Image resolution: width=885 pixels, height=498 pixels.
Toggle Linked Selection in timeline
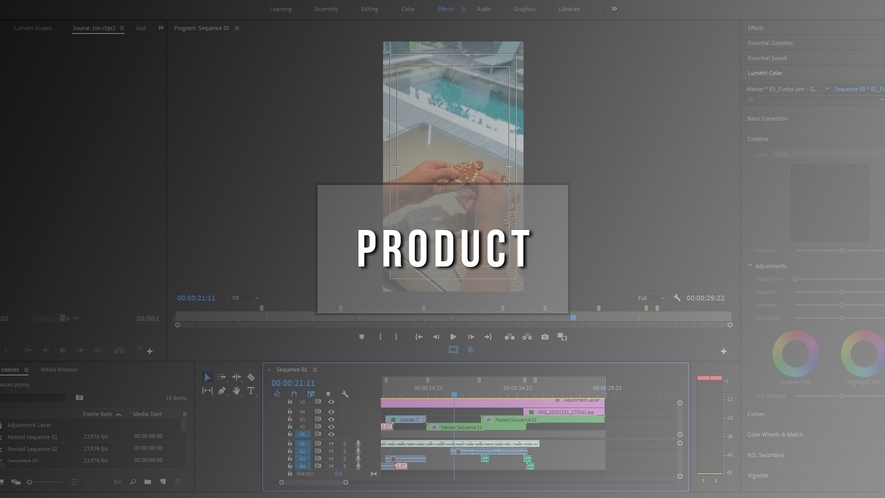point(310,394)
